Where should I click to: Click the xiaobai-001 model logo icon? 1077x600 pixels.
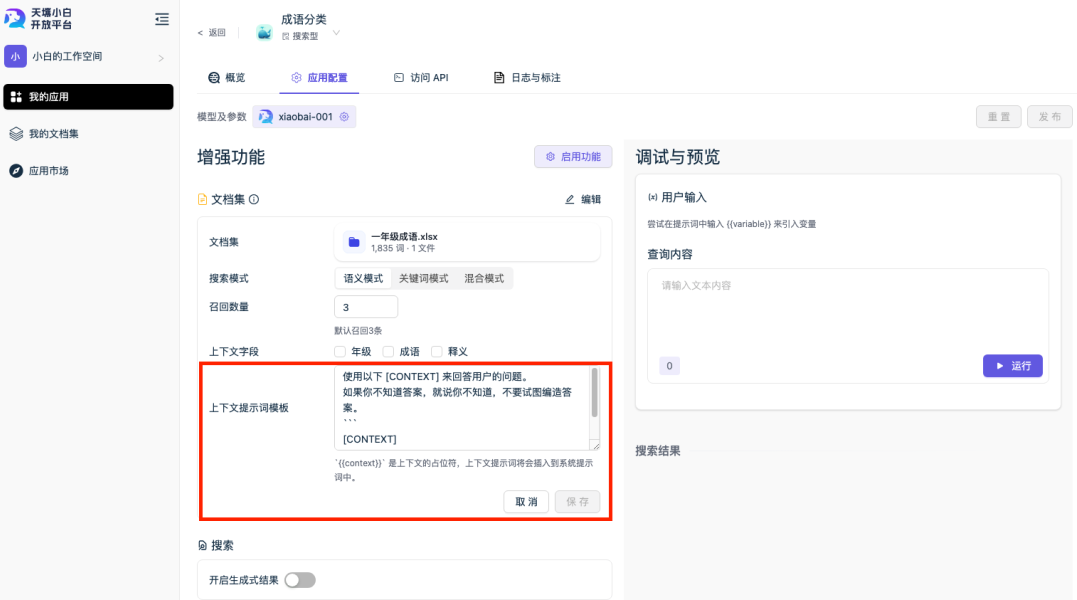pos(266,117)
